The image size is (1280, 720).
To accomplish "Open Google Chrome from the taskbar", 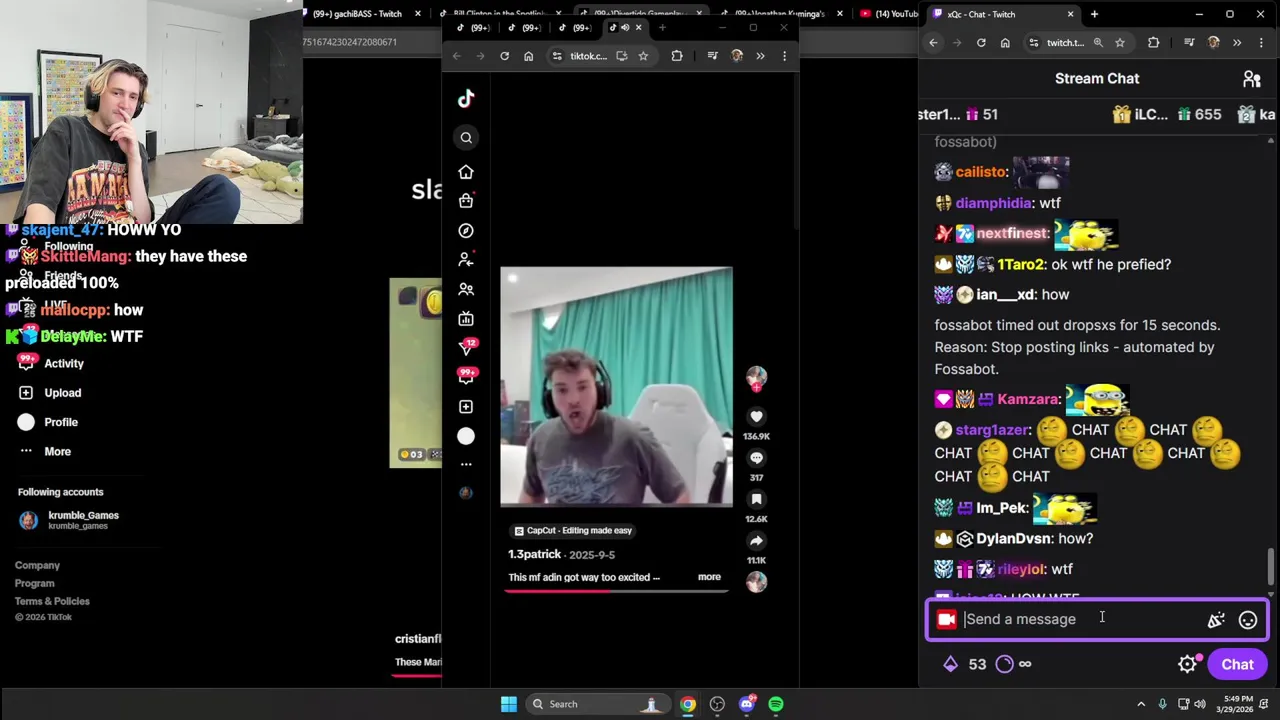I will [688, 704].
